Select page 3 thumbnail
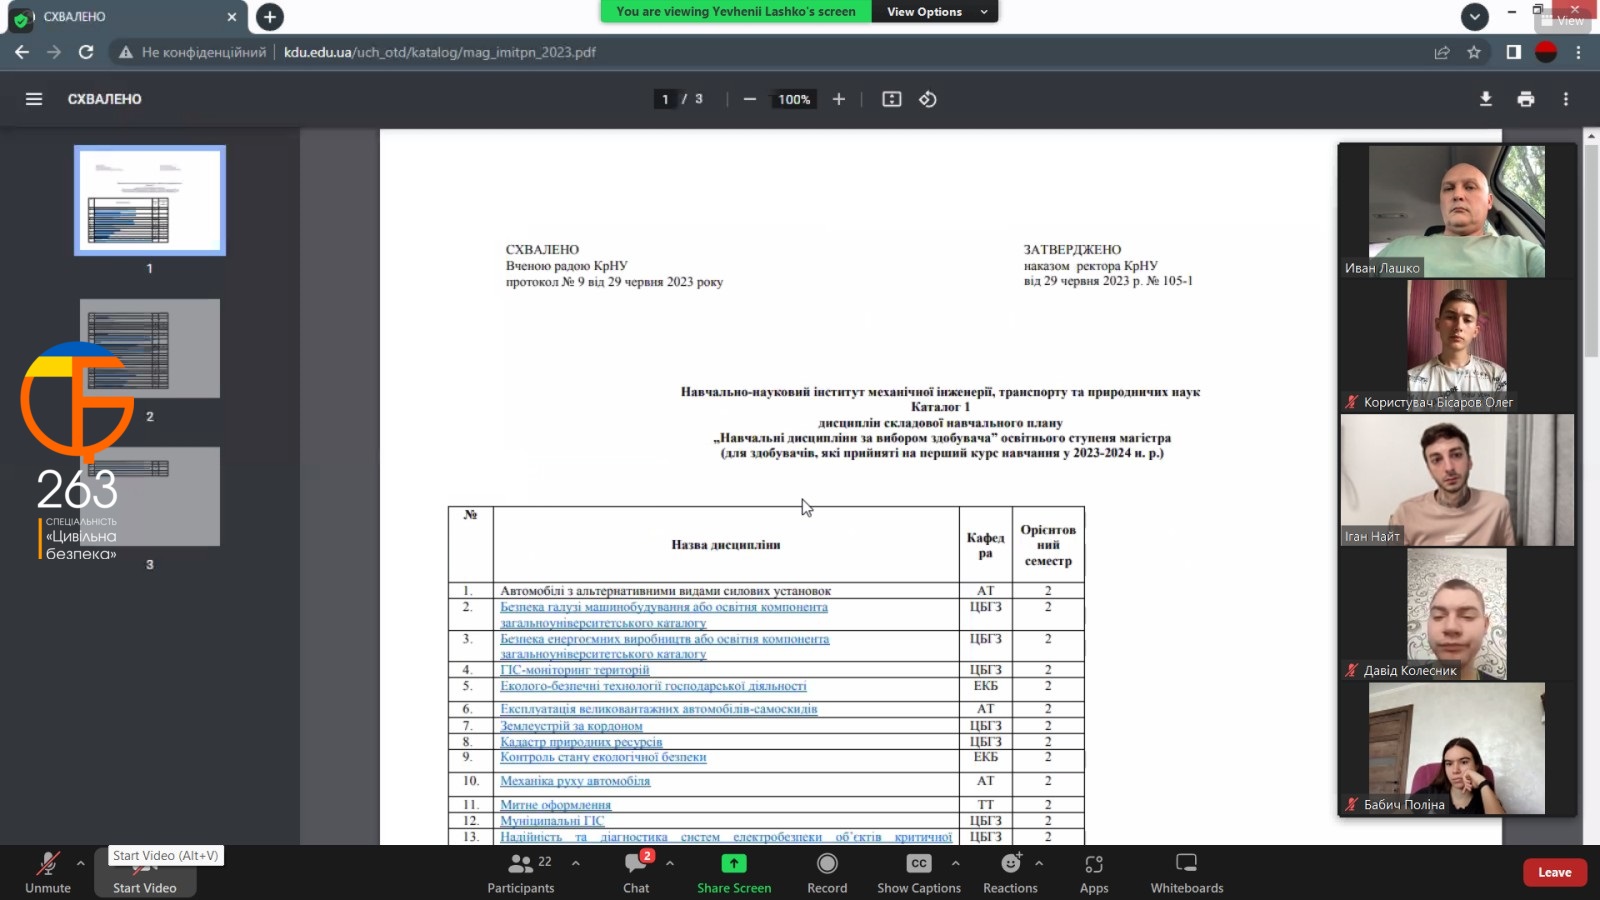Image resolution: width=1600 pixels, height=900 pixels. tap(150, 496)
